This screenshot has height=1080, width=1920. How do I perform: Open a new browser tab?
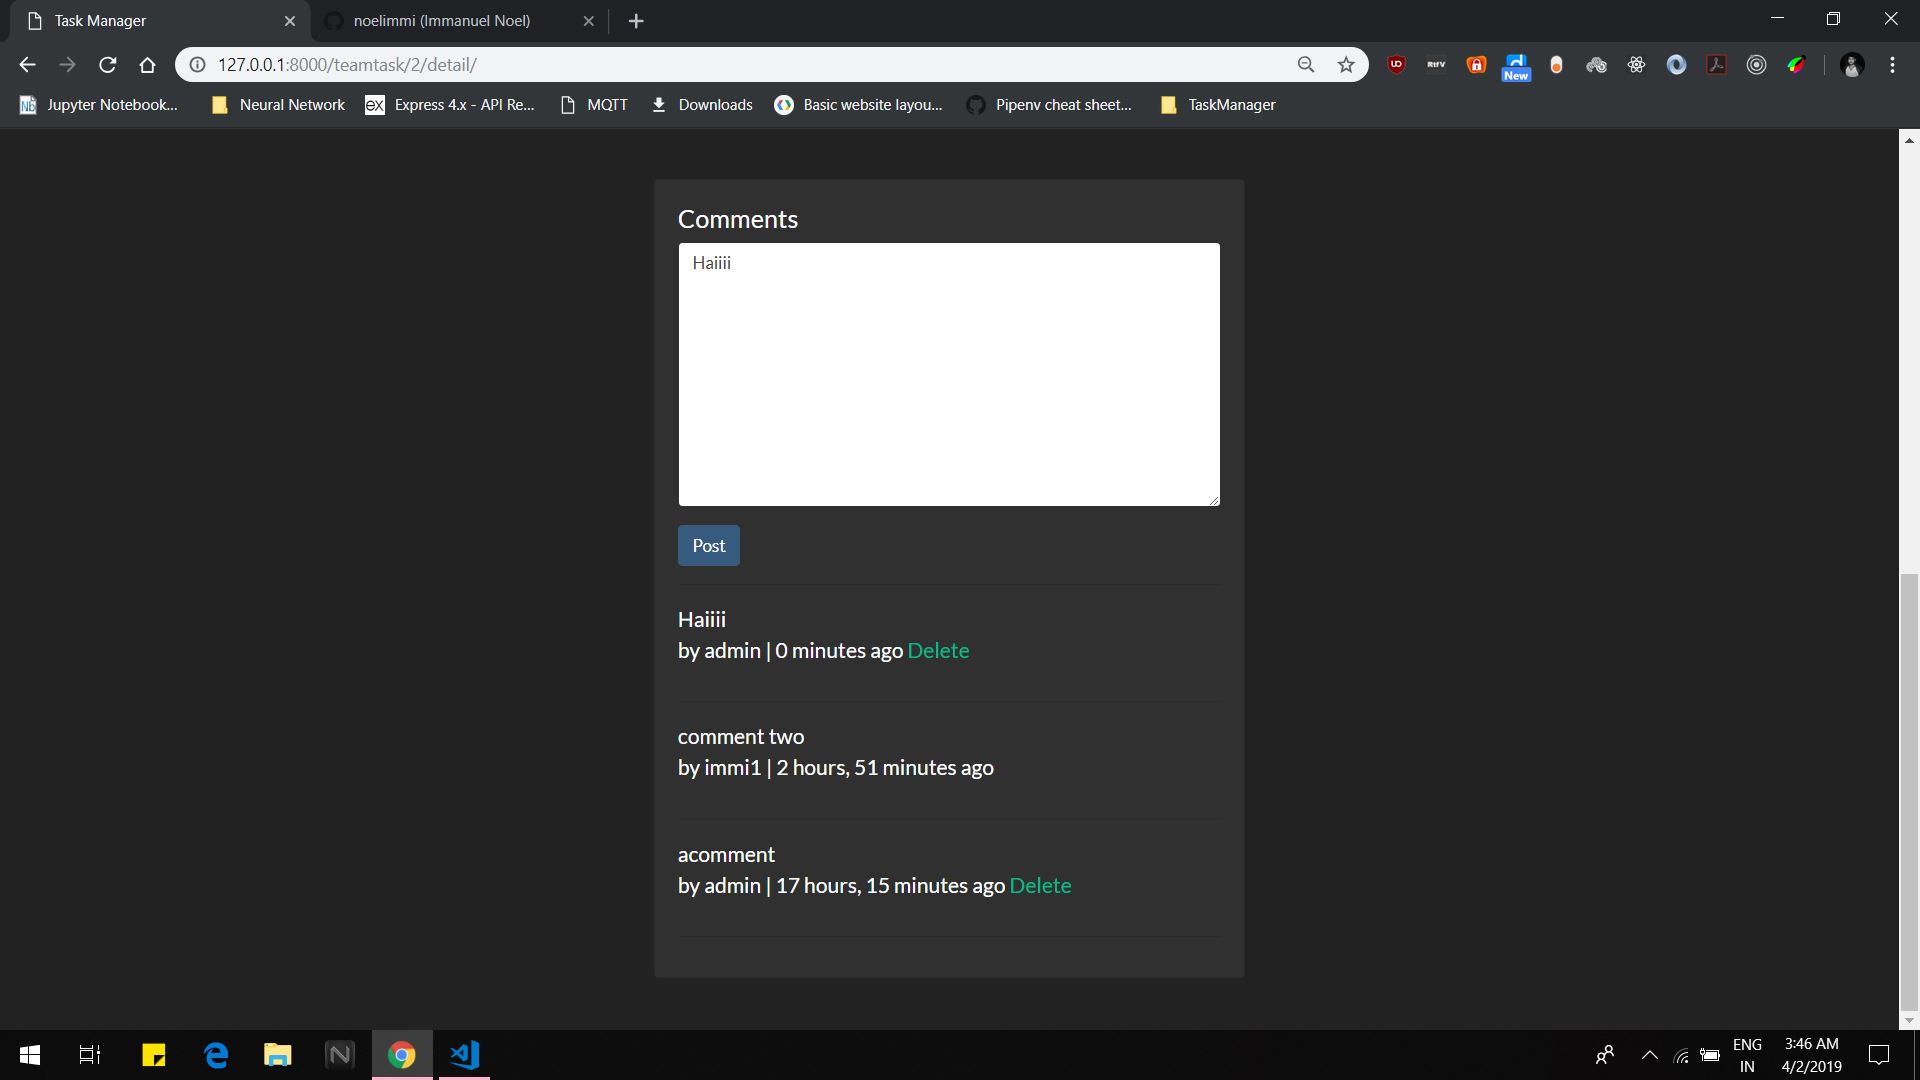pos(636,21)
